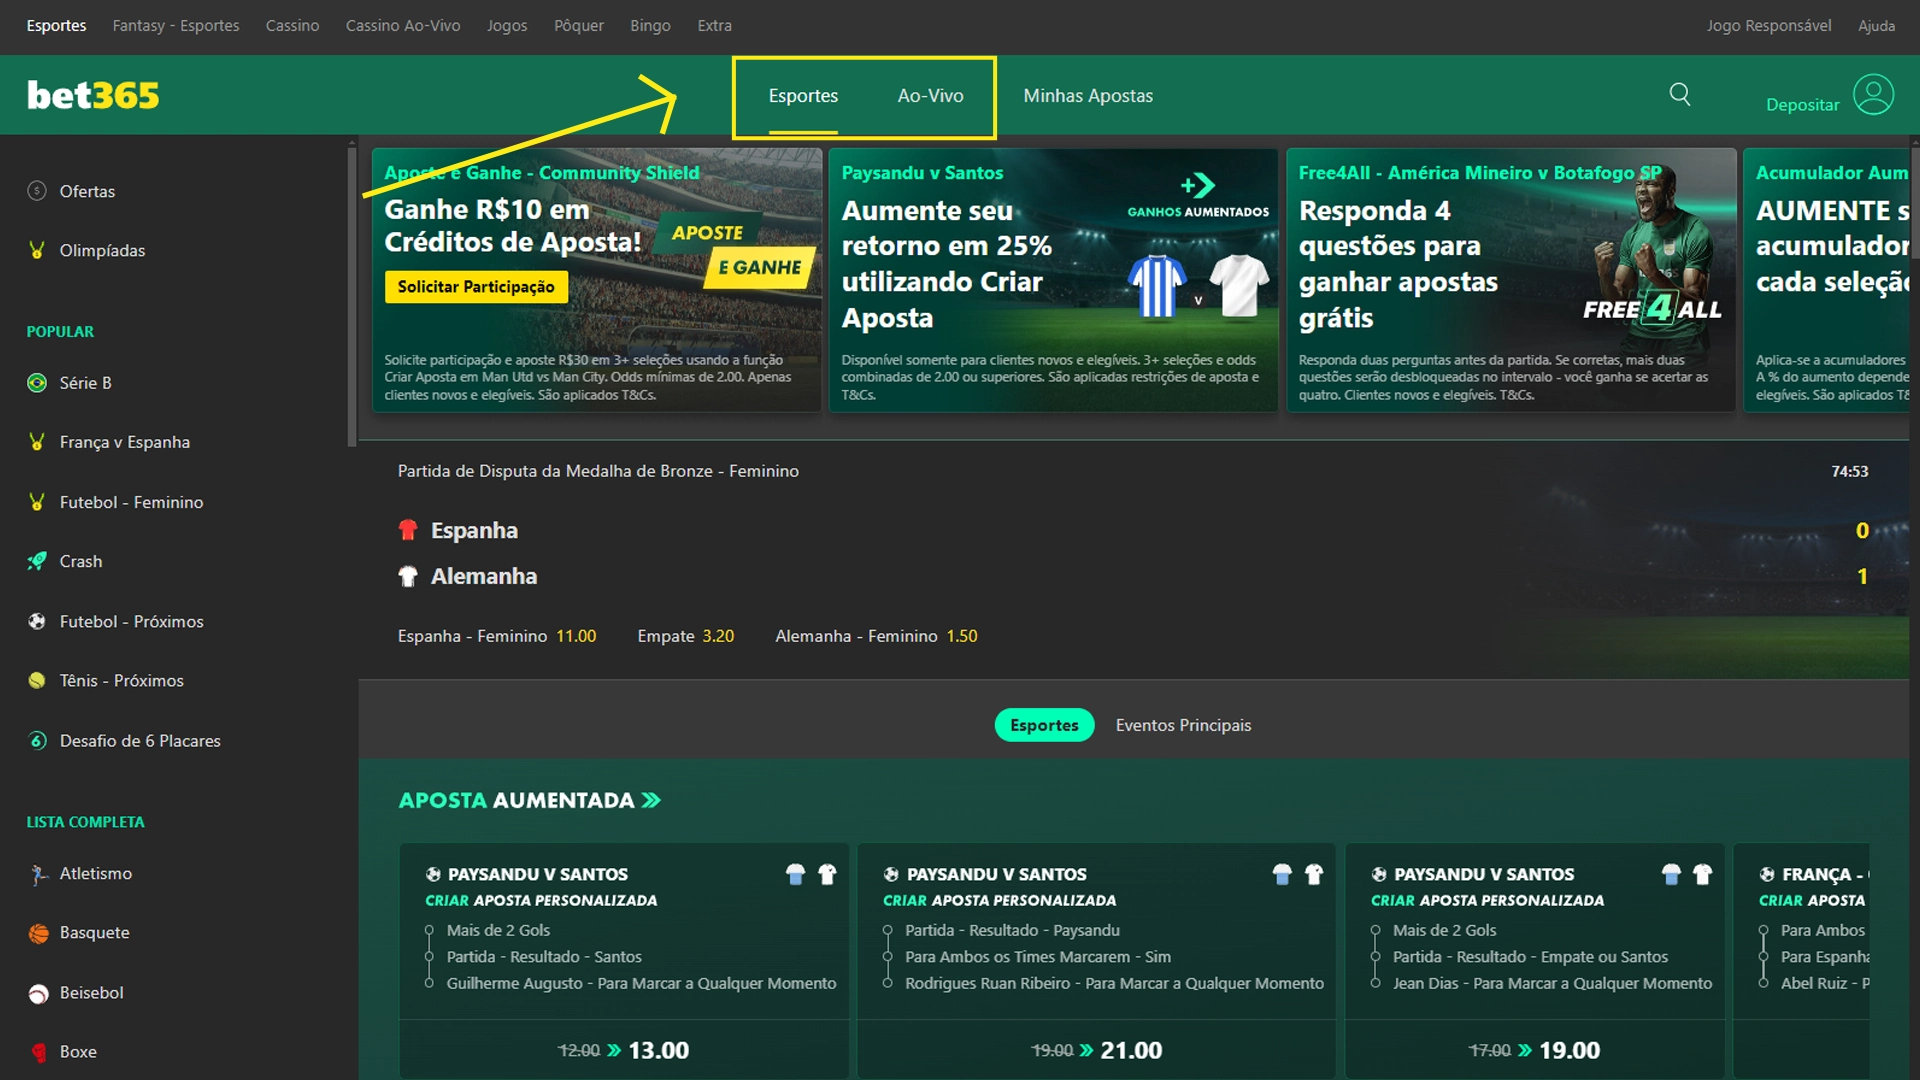Open Bingo in top bar

pyautogui.click(x=650, y=26)
